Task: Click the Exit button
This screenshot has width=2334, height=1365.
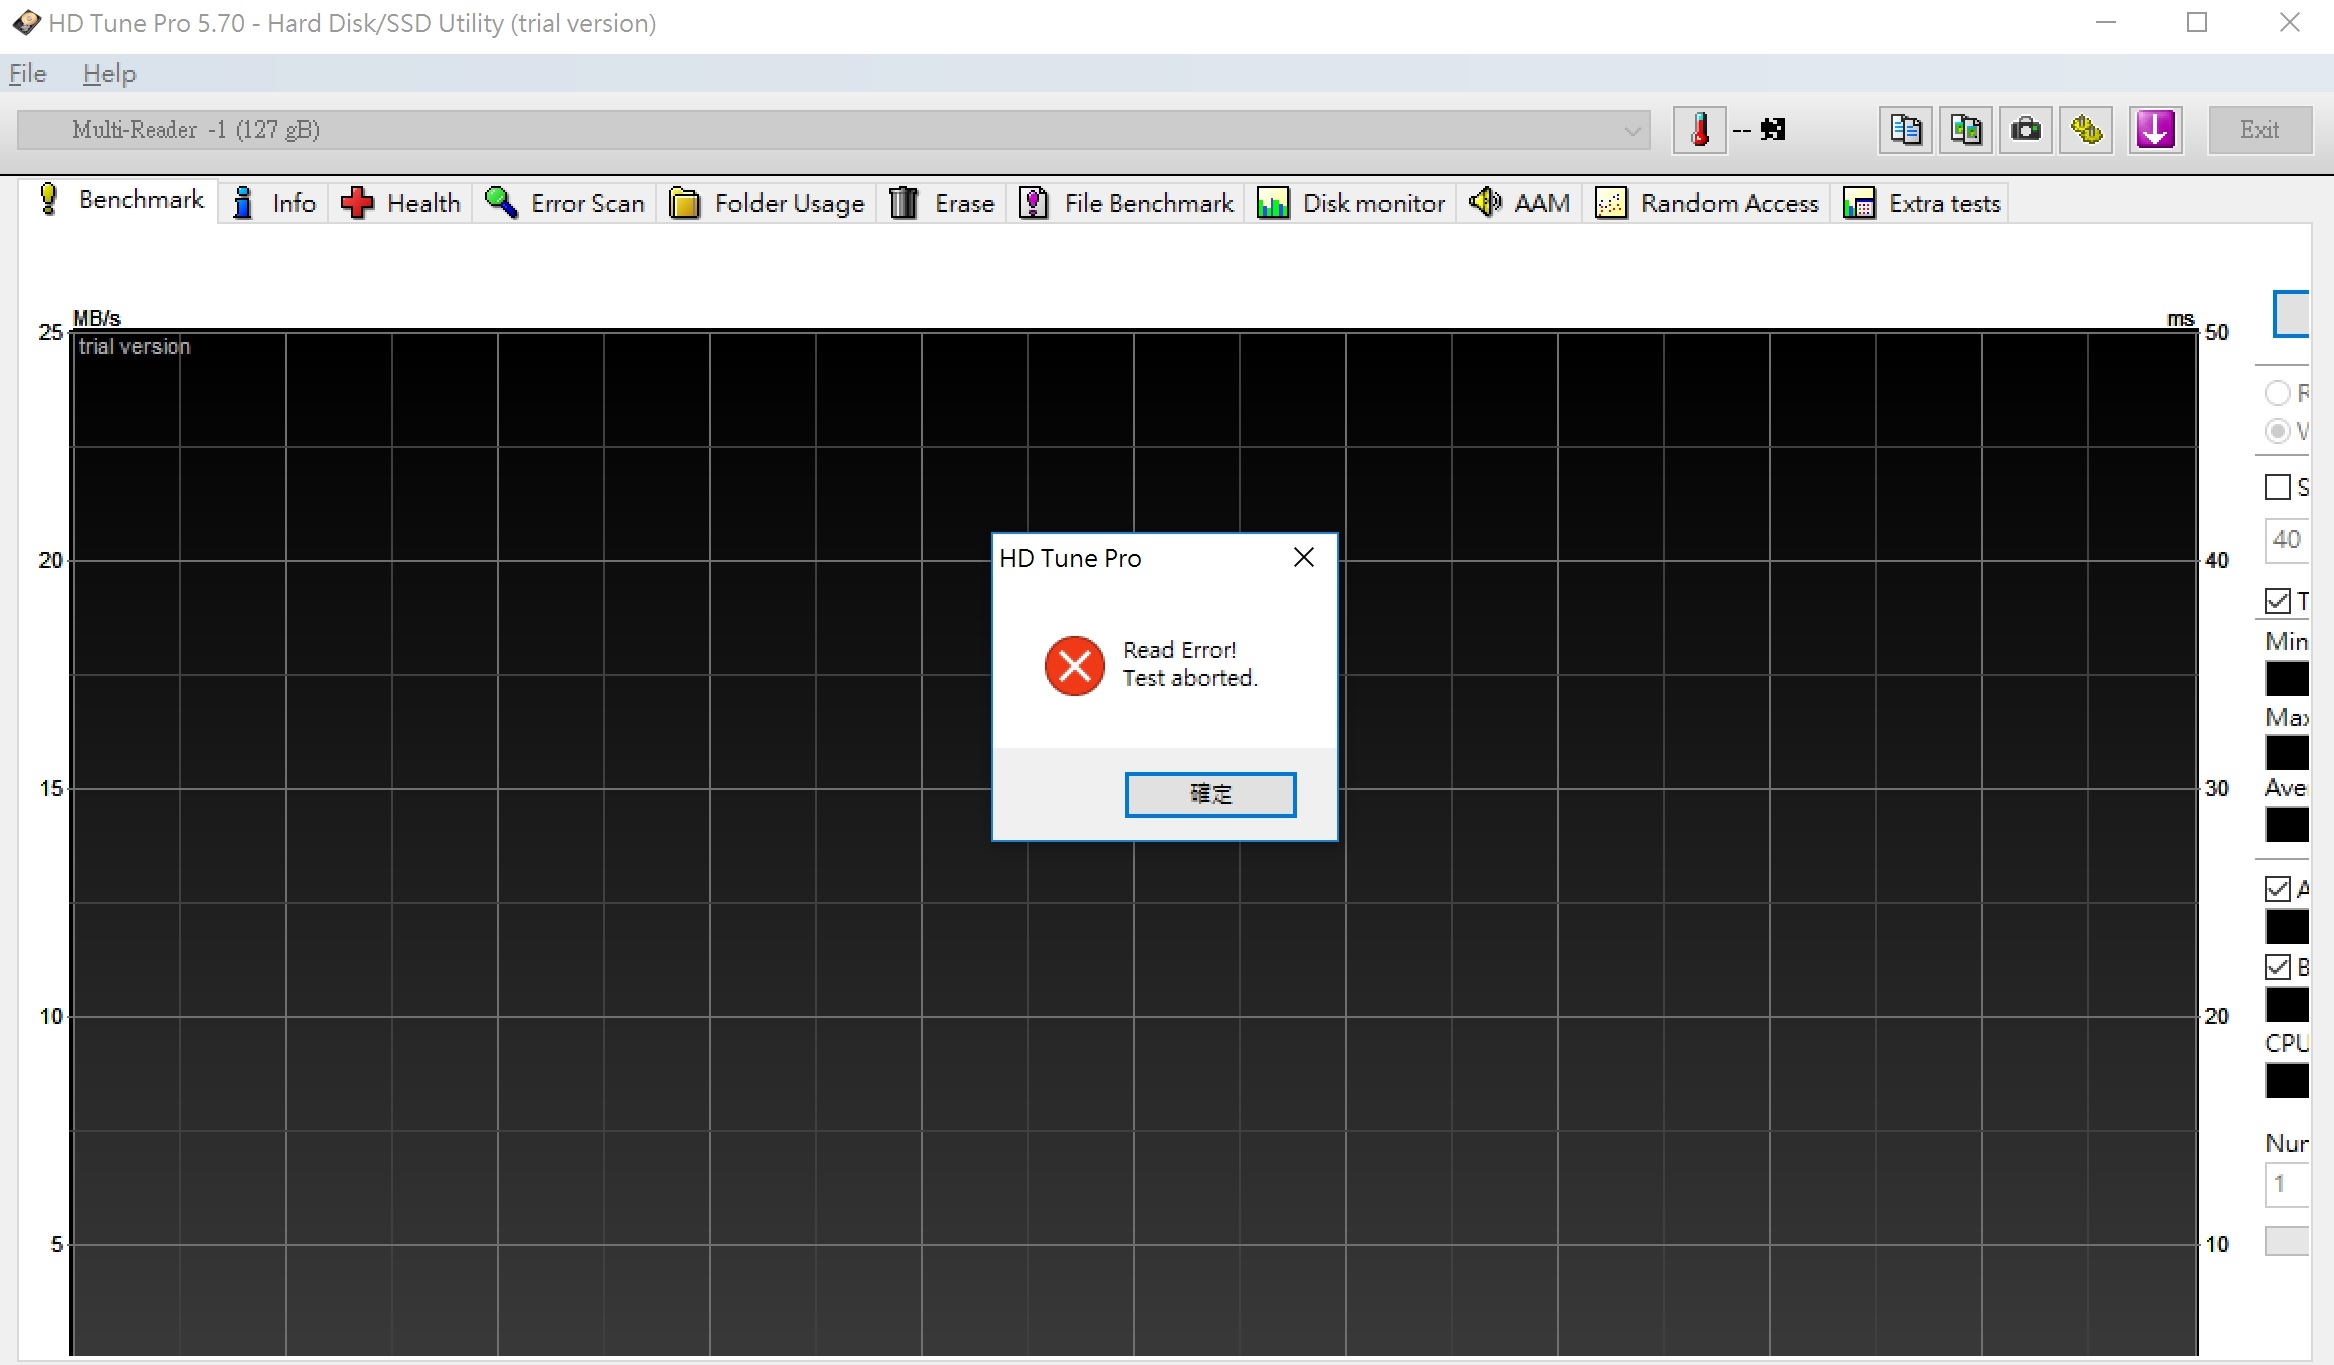Action: tap(2260, 130)
